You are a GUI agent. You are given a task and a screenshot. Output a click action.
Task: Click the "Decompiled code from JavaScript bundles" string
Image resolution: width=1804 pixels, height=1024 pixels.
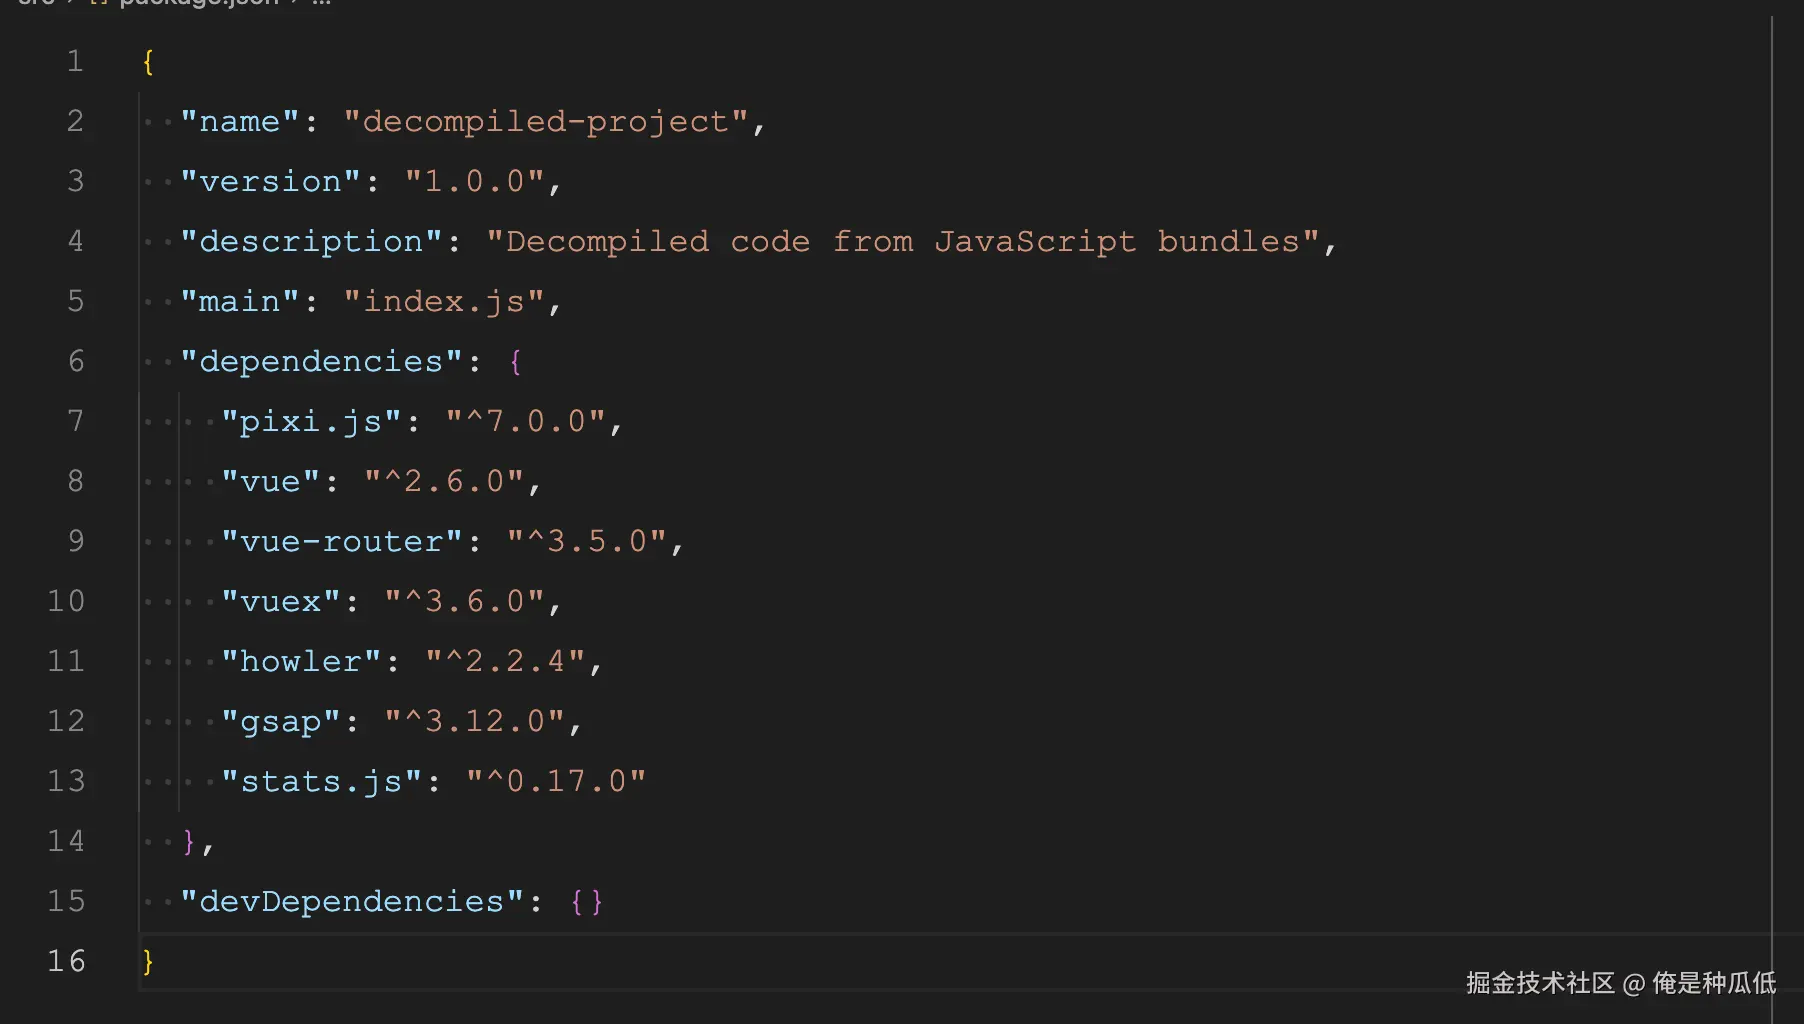(904, 242)
